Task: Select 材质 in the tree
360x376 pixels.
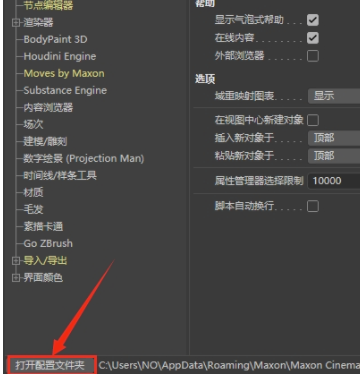Action: [33, 192]
